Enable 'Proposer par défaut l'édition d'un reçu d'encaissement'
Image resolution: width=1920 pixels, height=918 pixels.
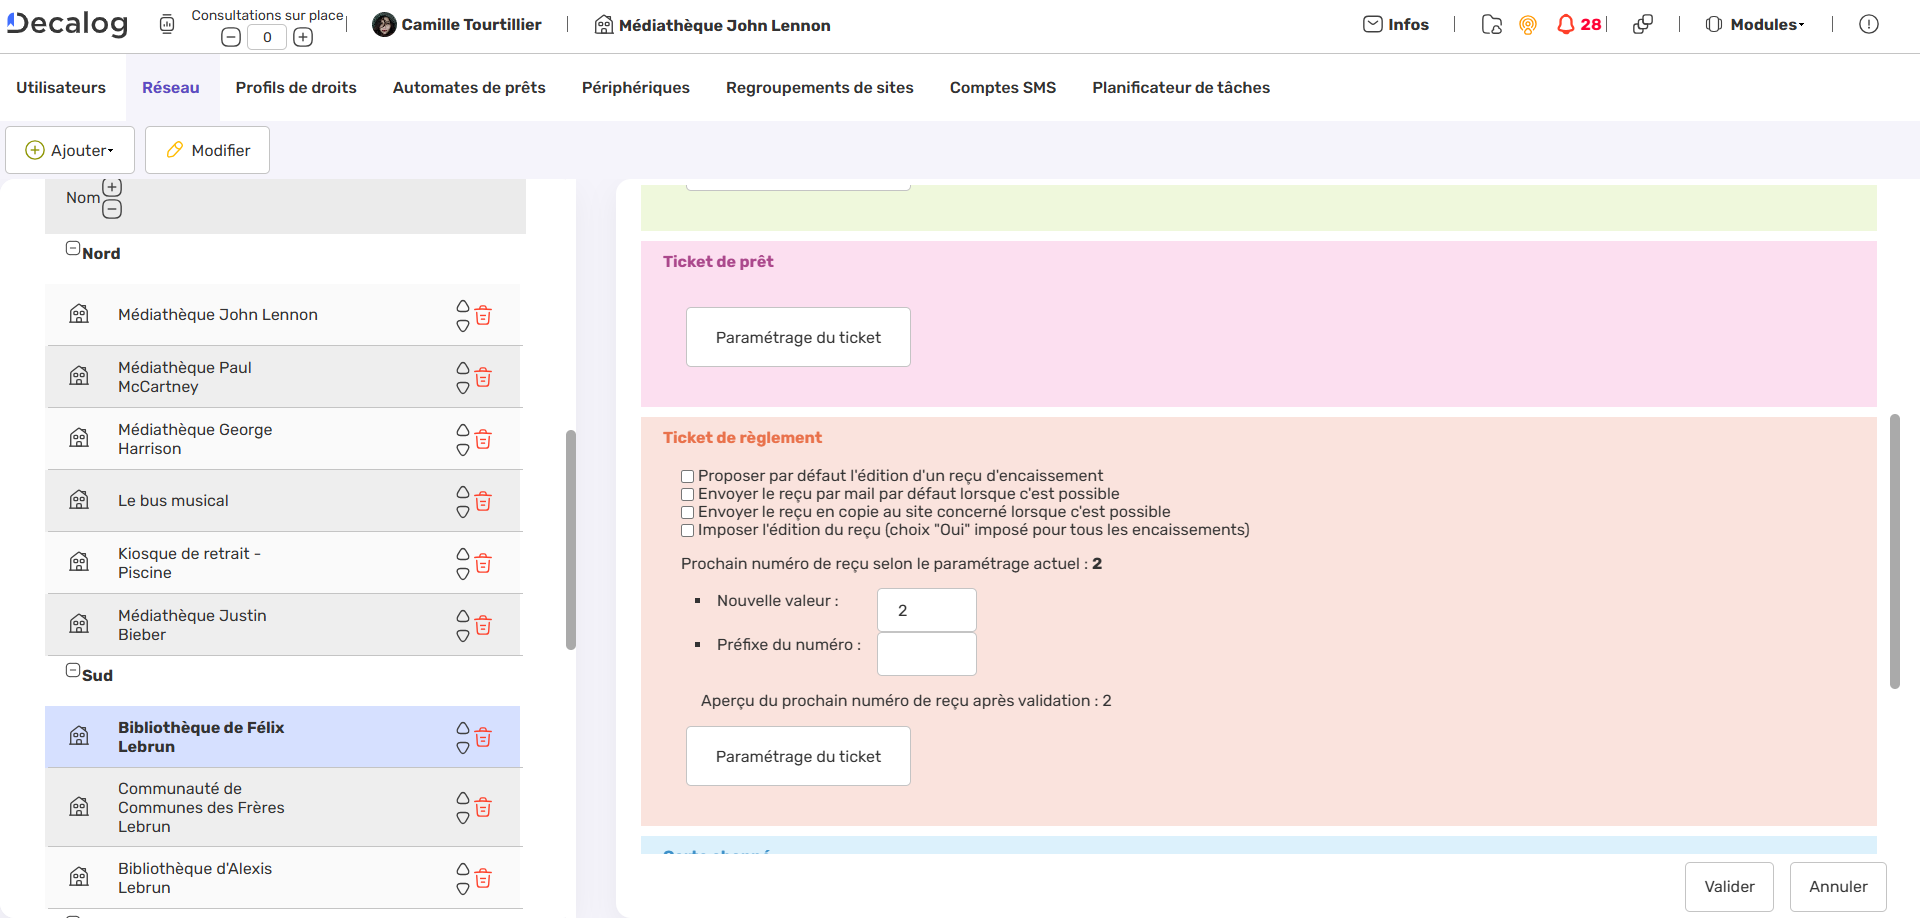coord(687,476)
